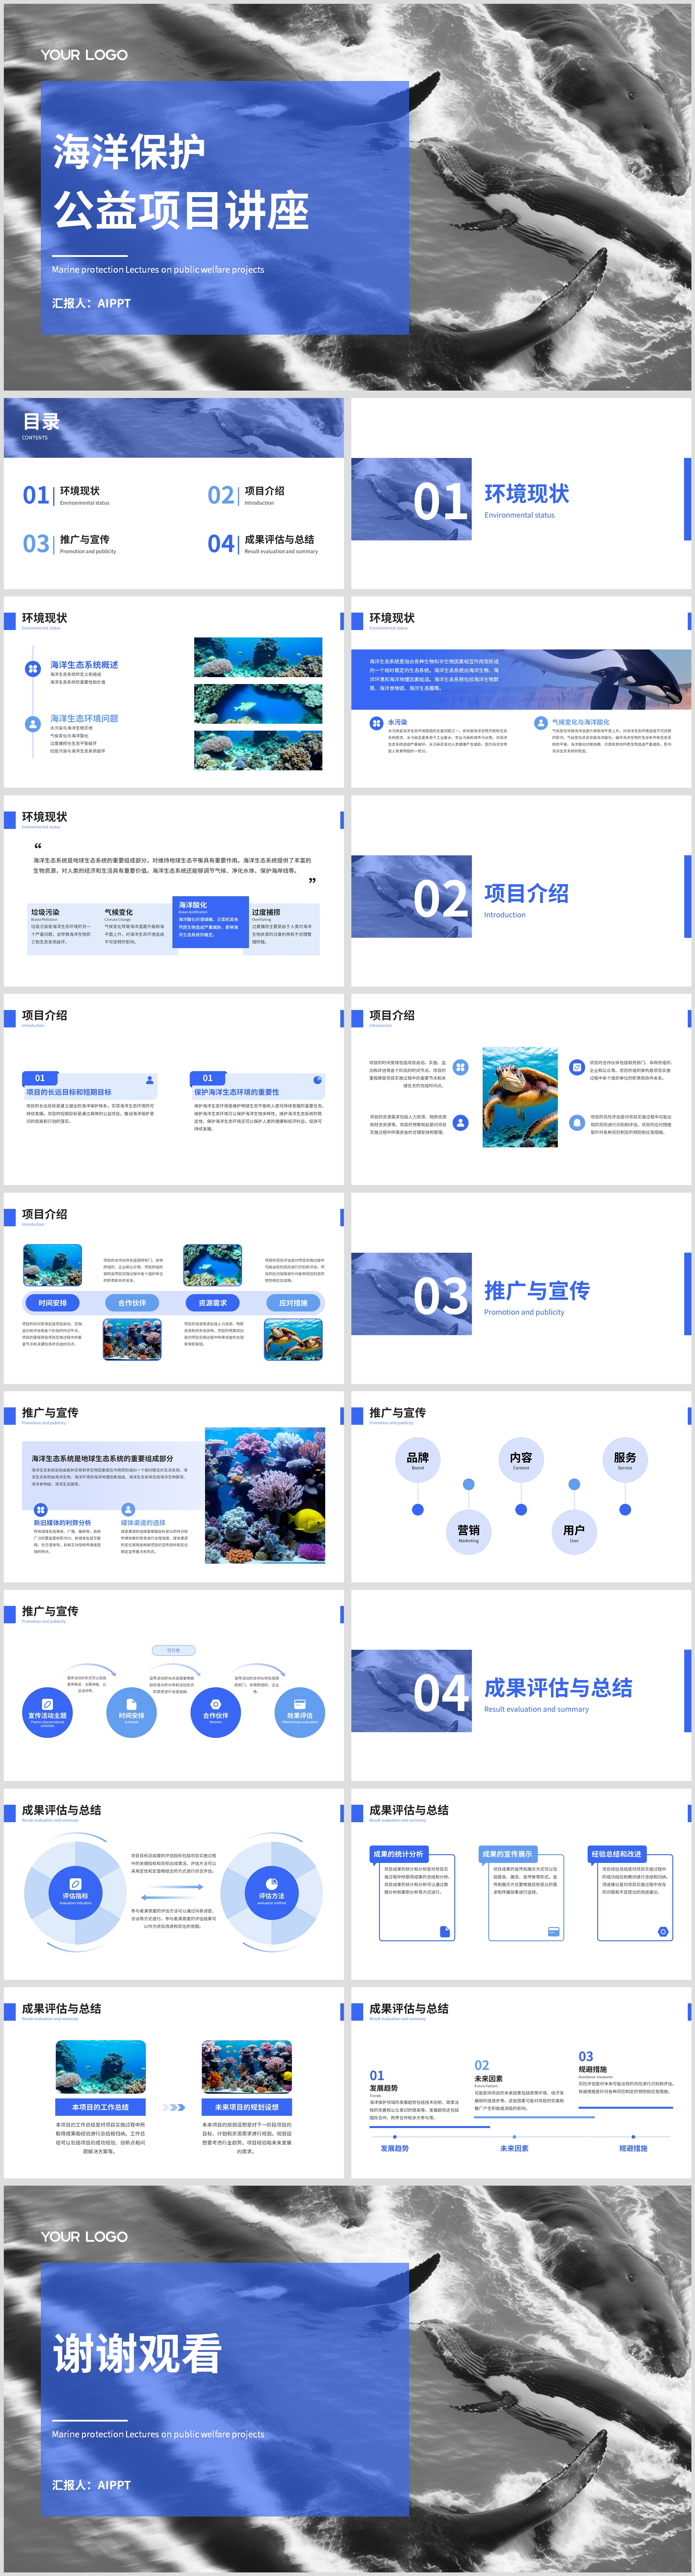
Task: Click the 03 规避措施 heading
Action: (x=593, y=2062)
